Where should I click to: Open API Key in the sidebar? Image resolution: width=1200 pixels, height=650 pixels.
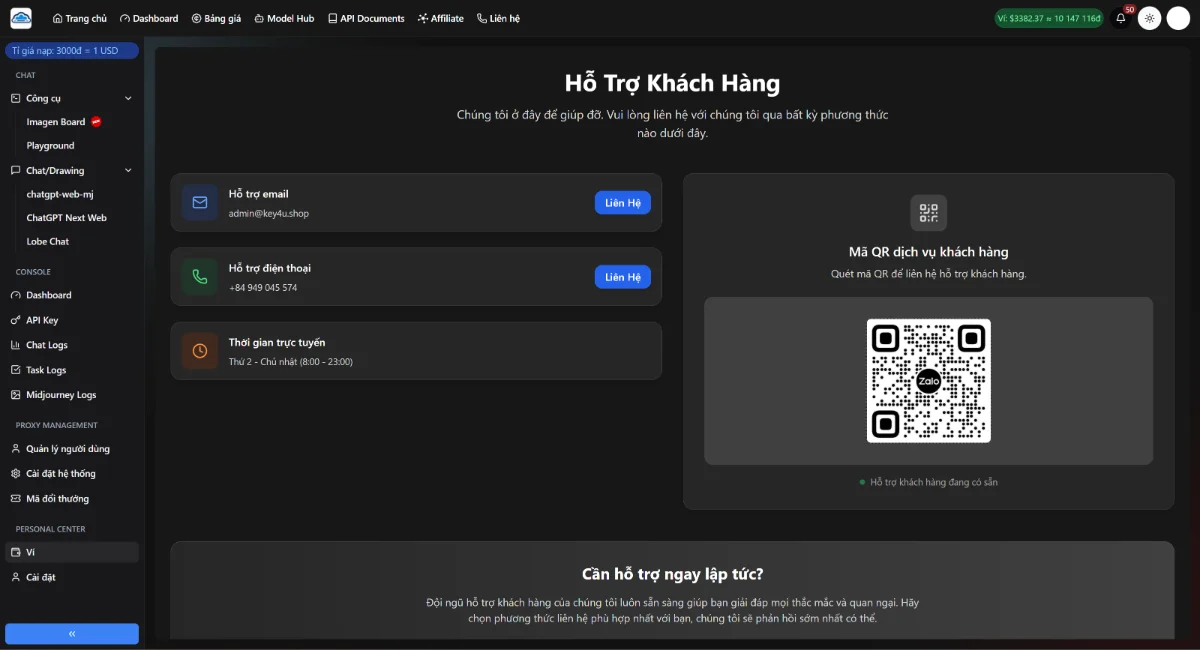pos(42,320)
